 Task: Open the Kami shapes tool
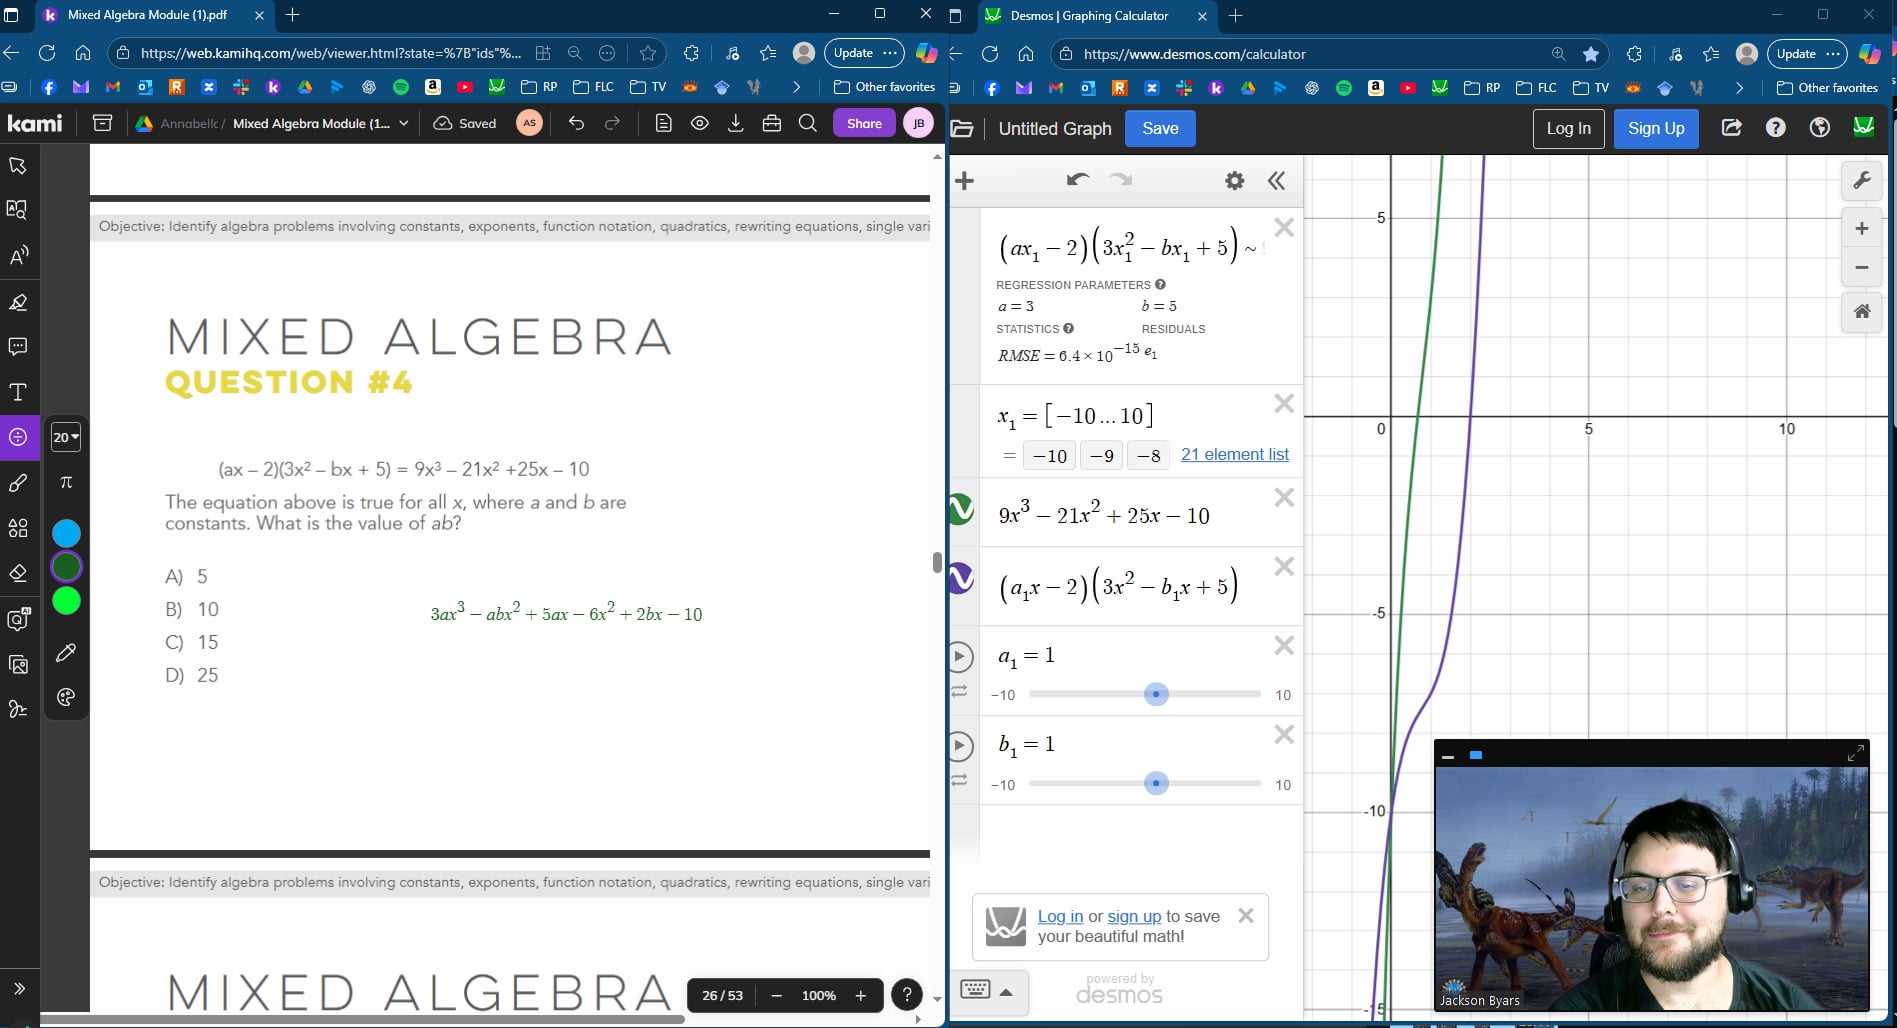[x=18, y=528]
